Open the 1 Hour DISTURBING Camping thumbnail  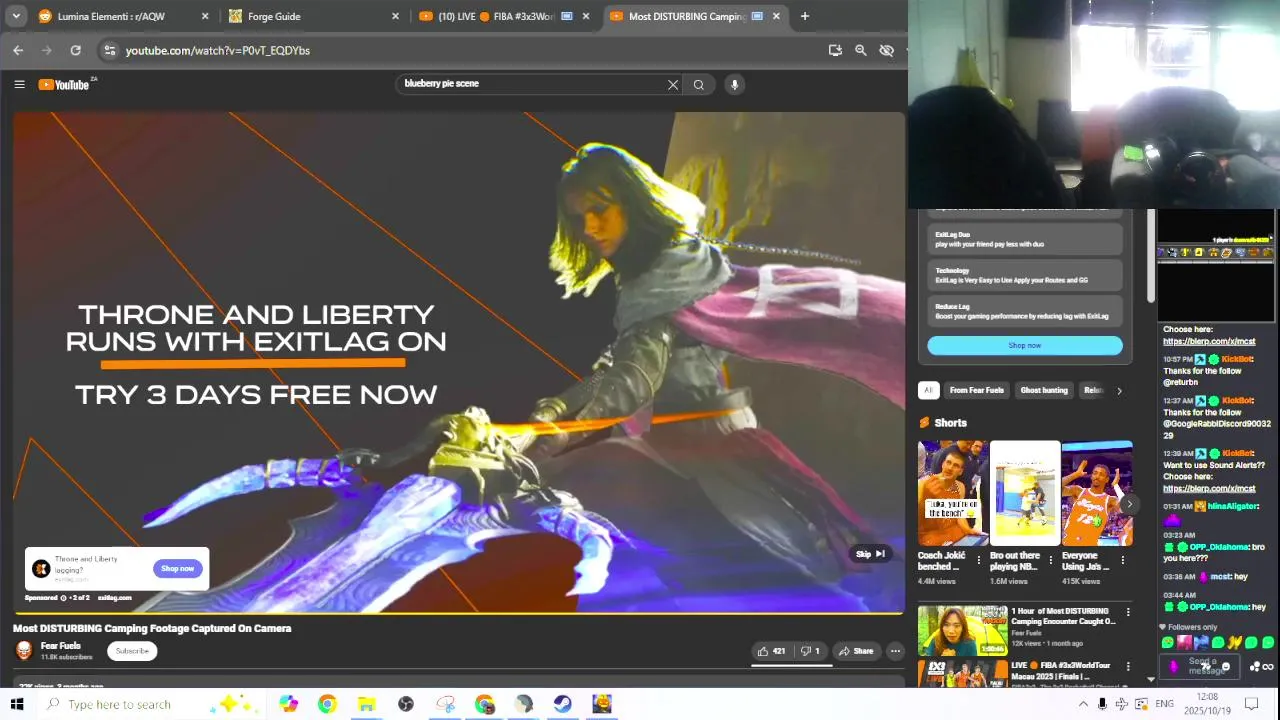point(963,630)
